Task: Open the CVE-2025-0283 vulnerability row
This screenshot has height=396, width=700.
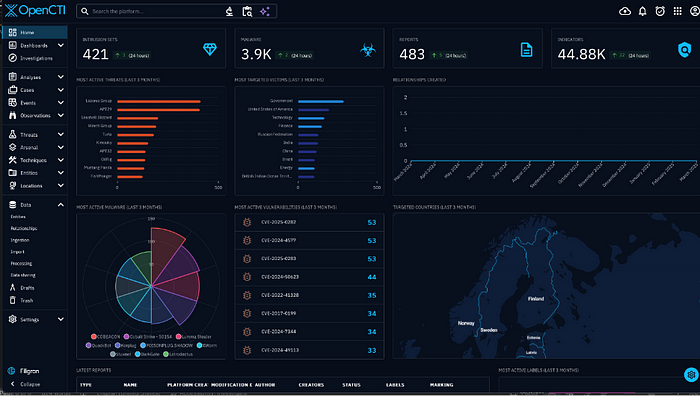Action: point(309,259)
